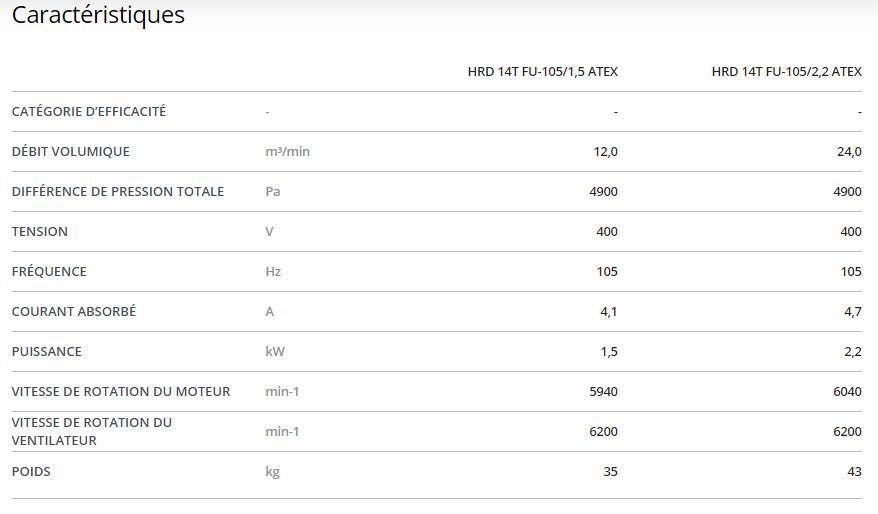The width and height of the screenshot is (878, 514).
Task: Click the Catégorie d'efficacité row label
Action: coord(89,112)
